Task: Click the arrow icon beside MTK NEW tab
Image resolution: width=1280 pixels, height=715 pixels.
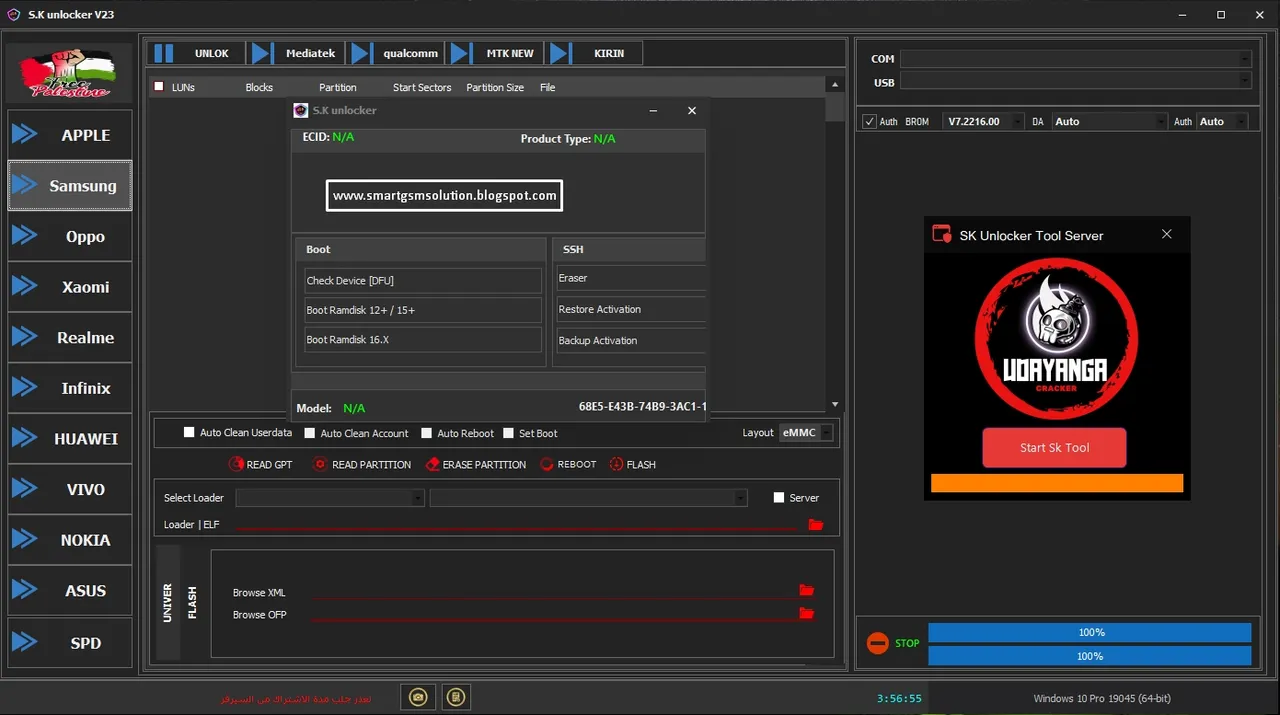Action: (460, 53)
